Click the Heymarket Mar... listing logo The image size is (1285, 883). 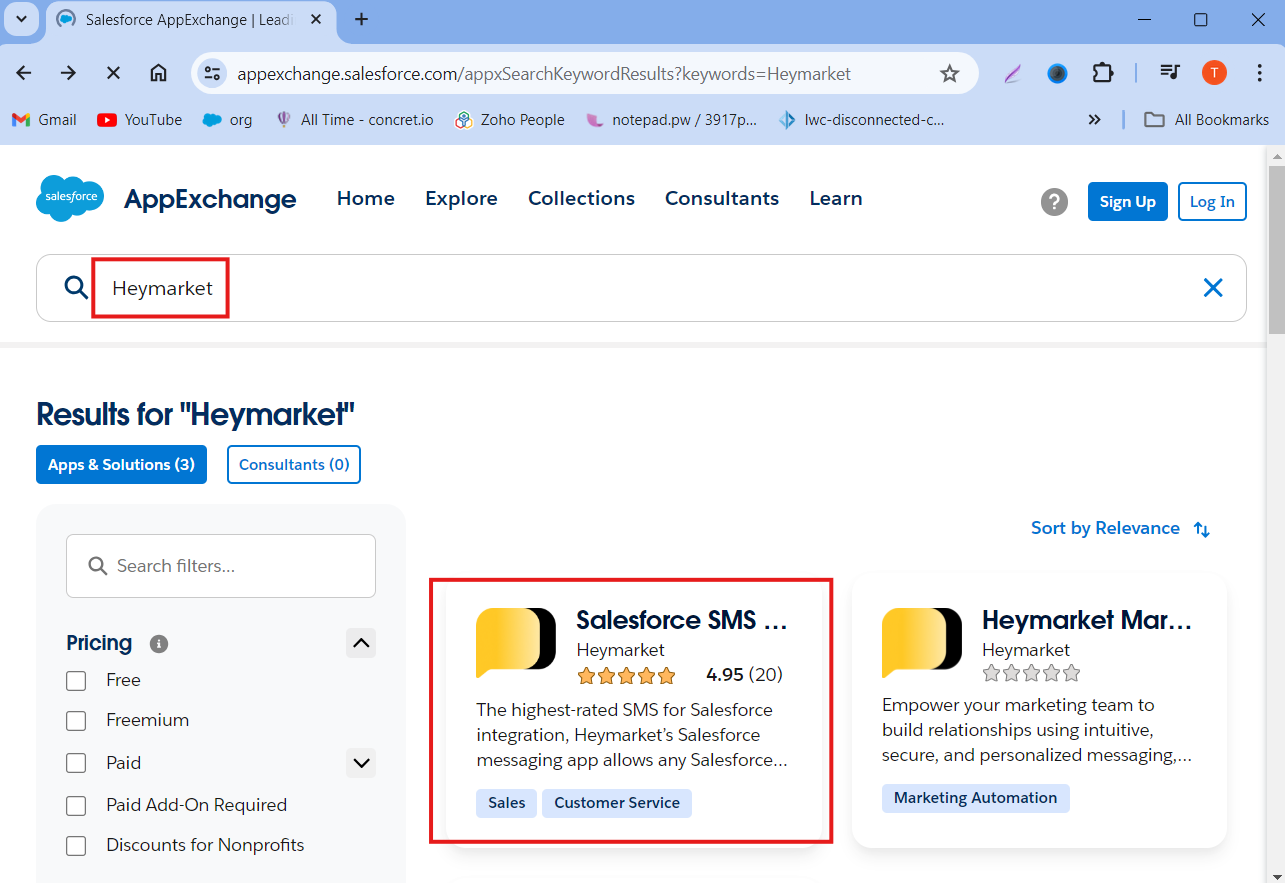(921, 641)
